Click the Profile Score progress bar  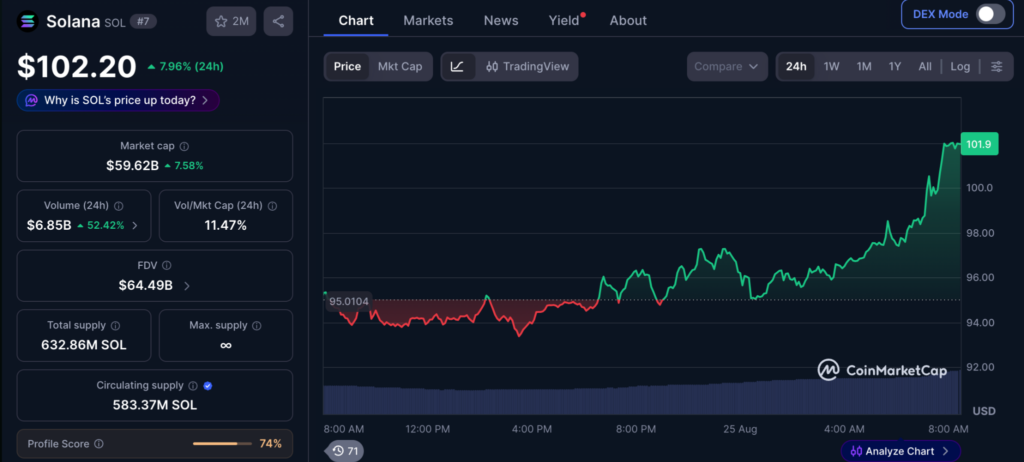coord(222,444)
